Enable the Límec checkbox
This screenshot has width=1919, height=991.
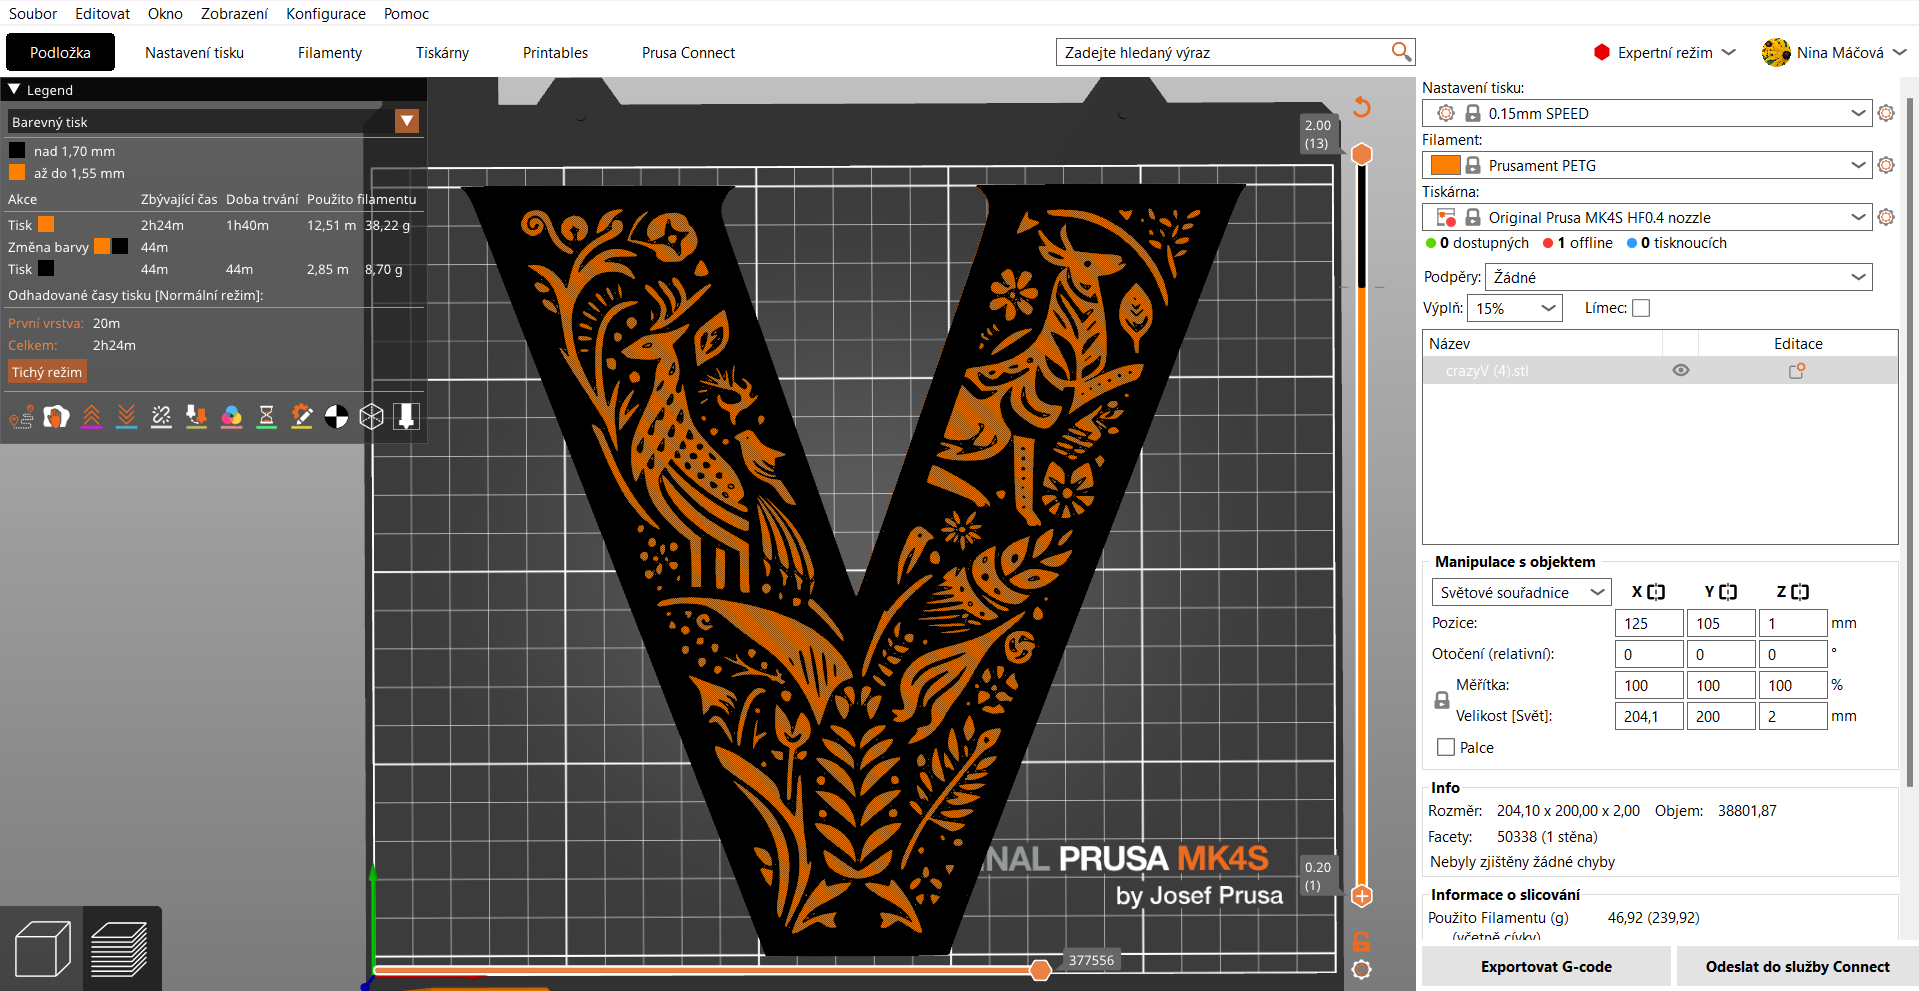click(x=1641, y=308)
